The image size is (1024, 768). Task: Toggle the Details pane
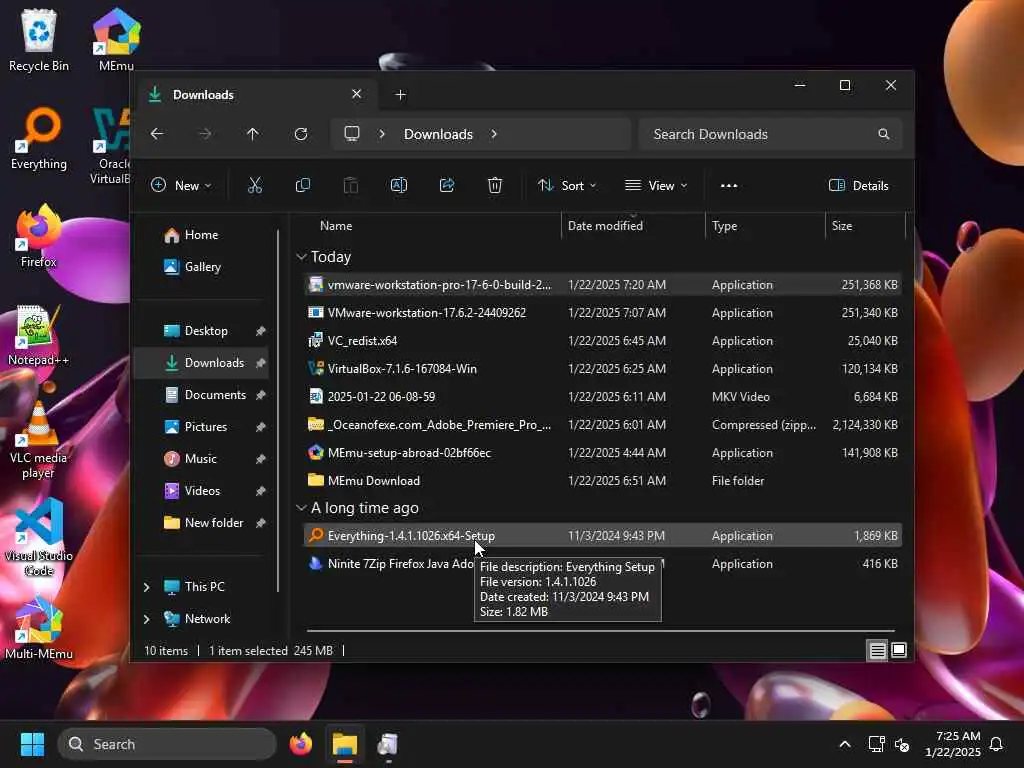coord(858,185)
